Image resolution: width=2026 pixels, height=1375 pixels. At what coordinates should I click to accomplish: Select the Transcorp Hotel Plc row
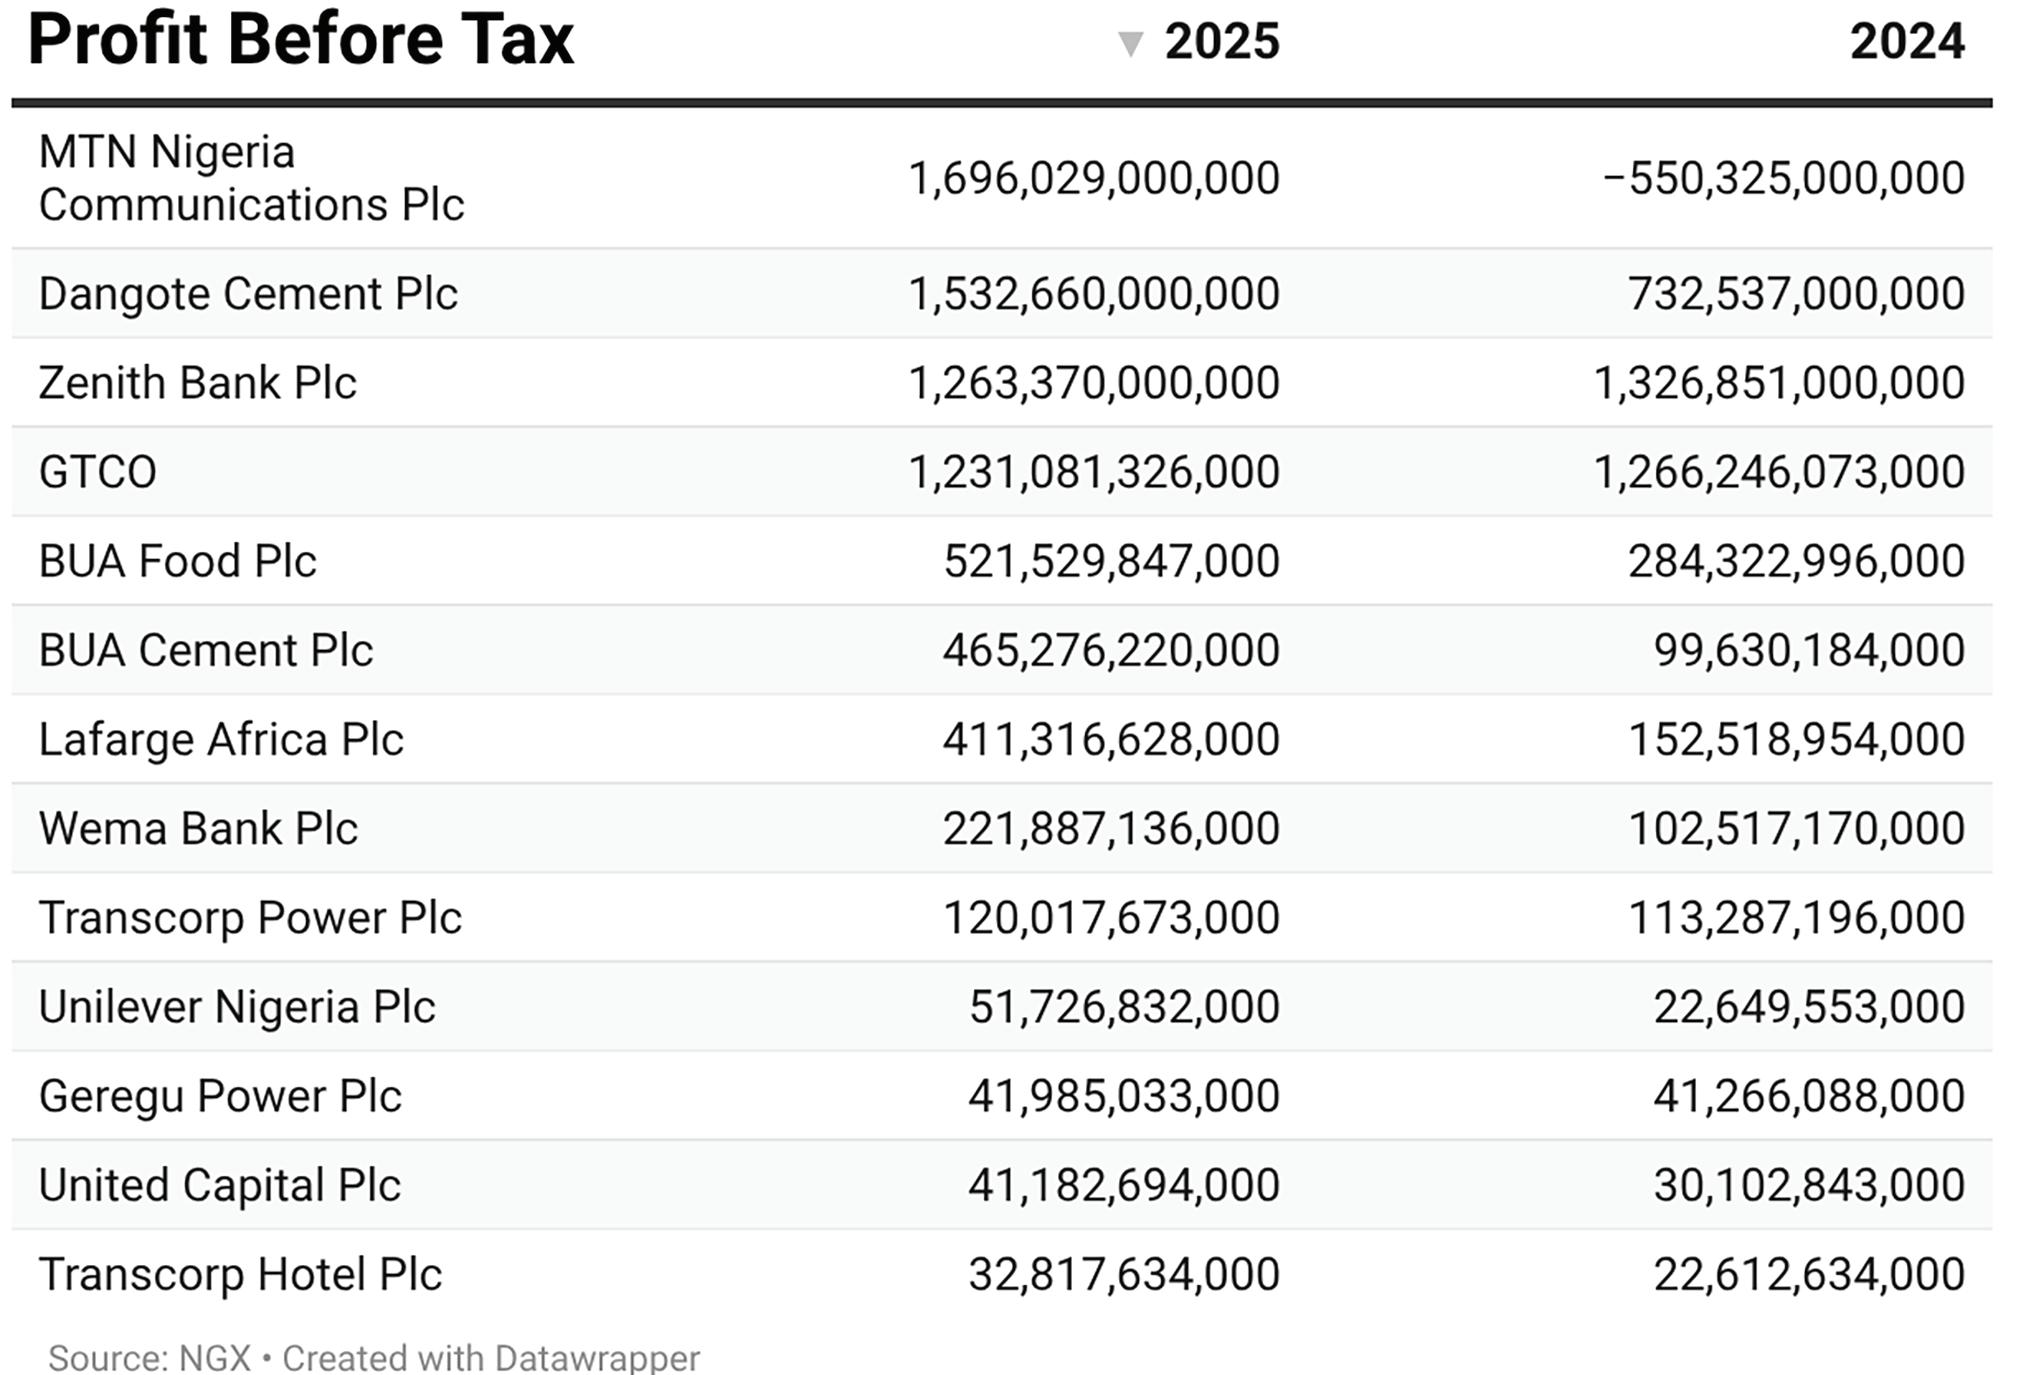pos(1002,1274)
